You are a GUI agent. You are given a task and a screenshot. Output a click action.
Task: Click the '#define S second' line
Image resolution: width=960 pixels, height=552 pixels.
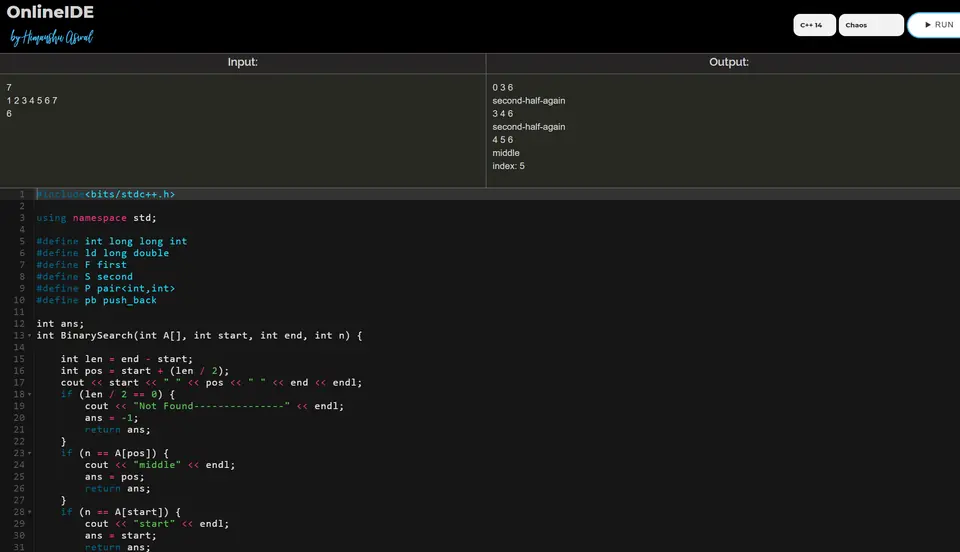84,277
